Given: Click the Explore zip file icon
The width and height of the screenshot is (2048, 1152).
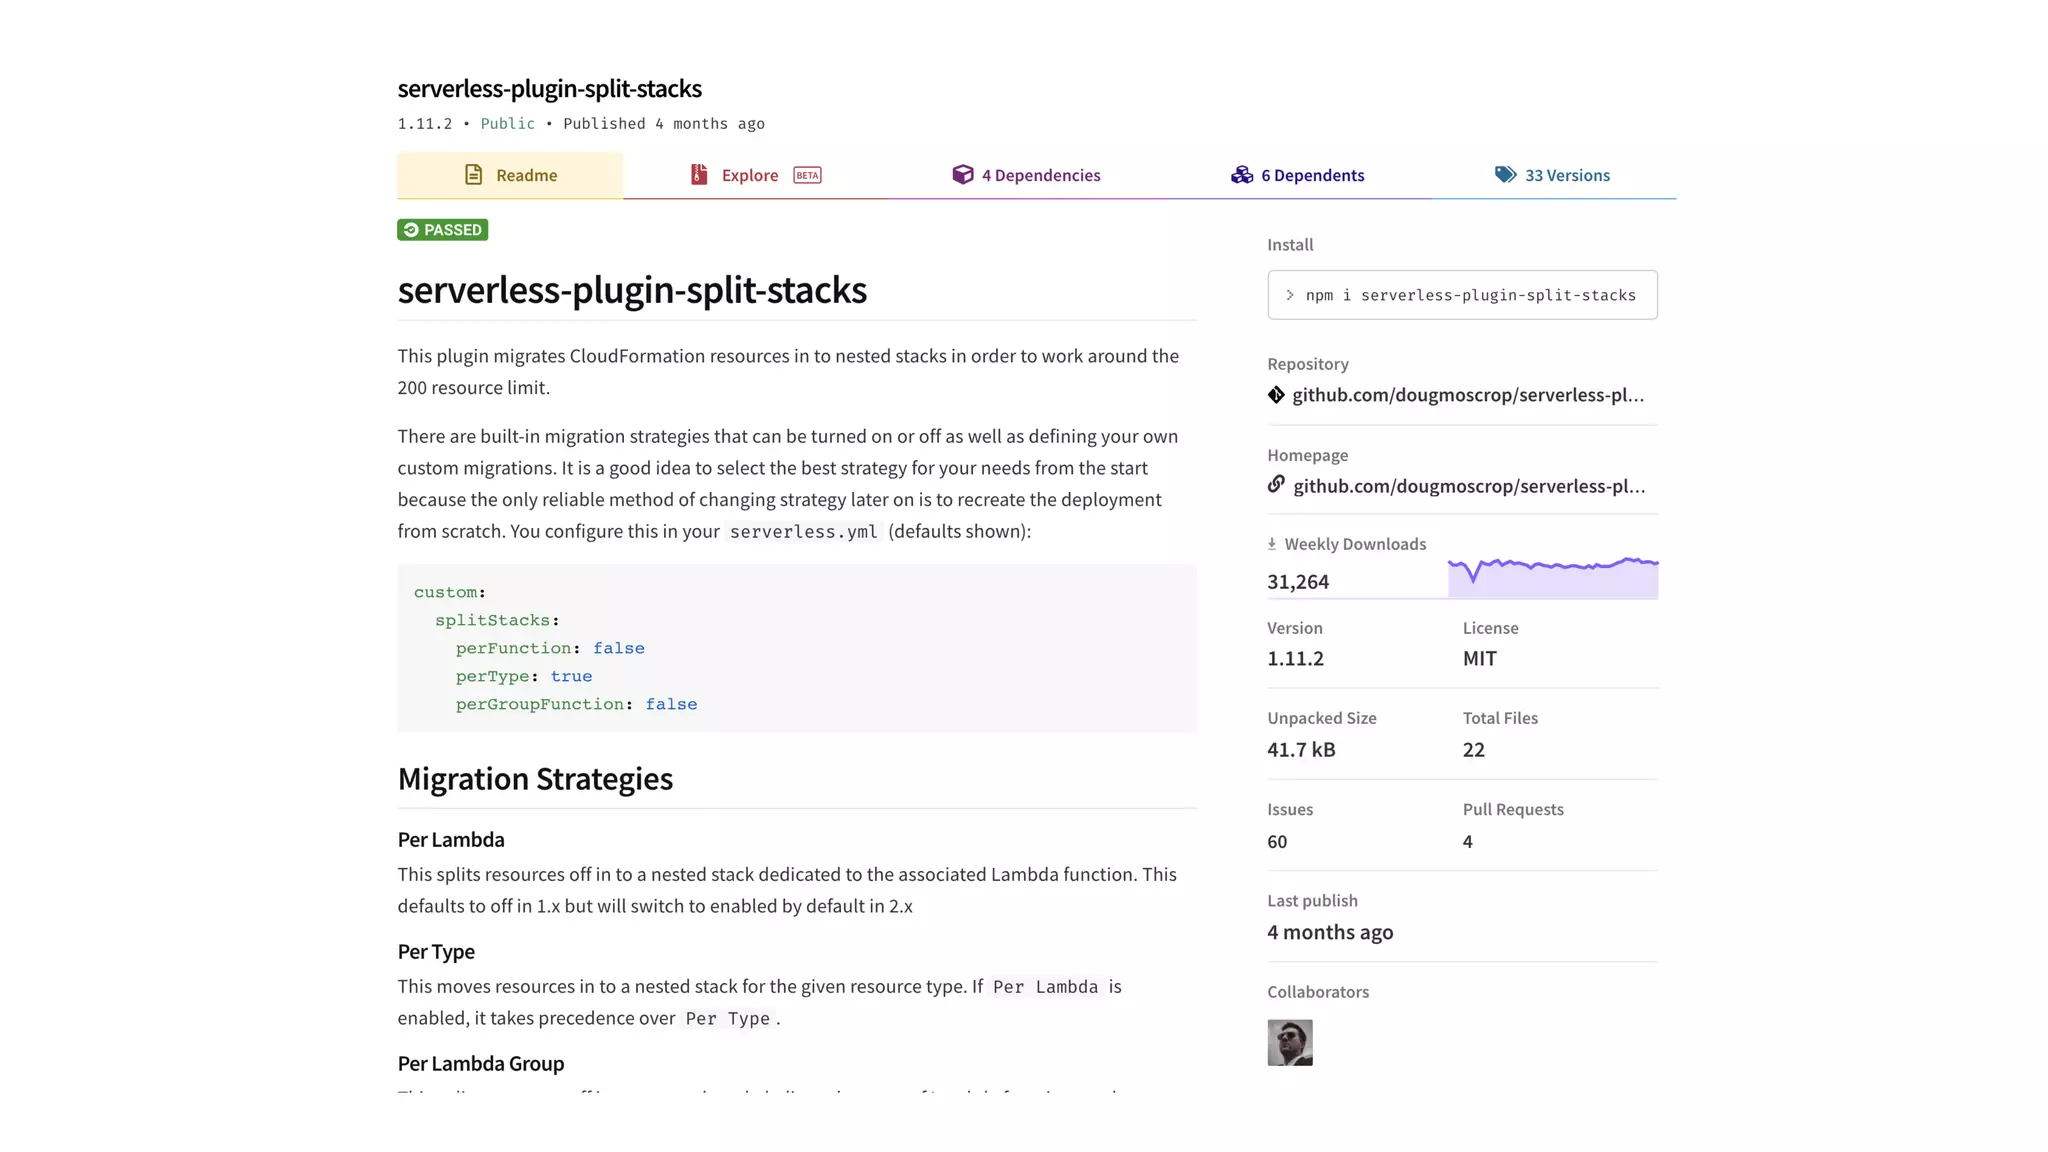Looking at the screenshot, I should click(x=699, y=175).
